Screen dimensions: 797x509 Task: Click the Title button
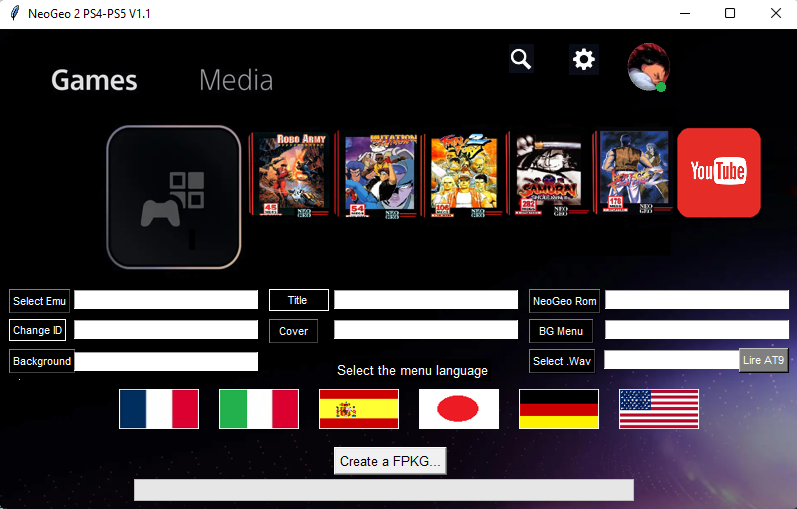point(298,300)
